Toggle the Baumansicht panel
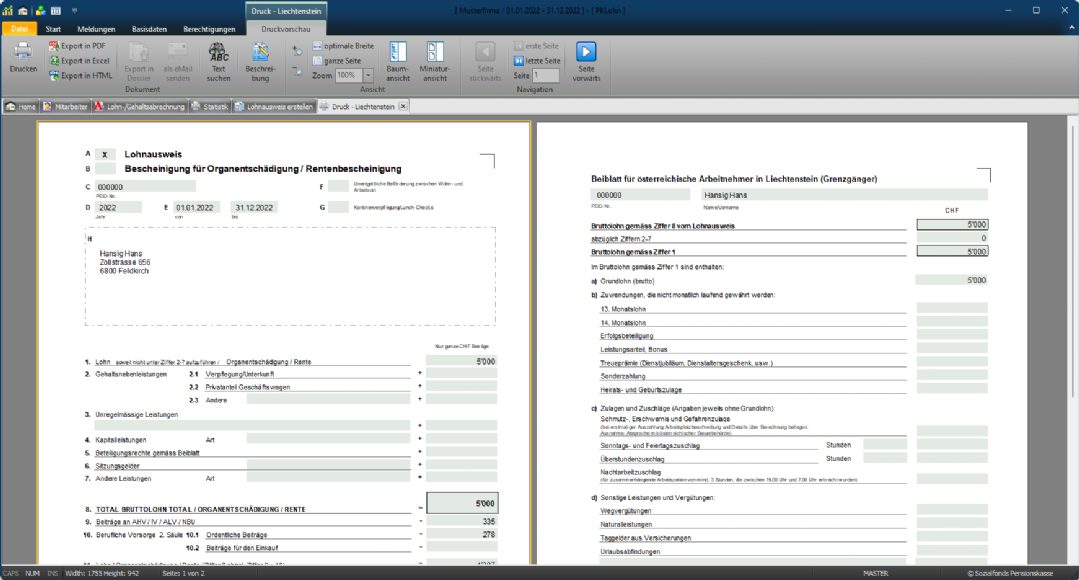This screenshot has width=1079, height=580. coord(397,60)
